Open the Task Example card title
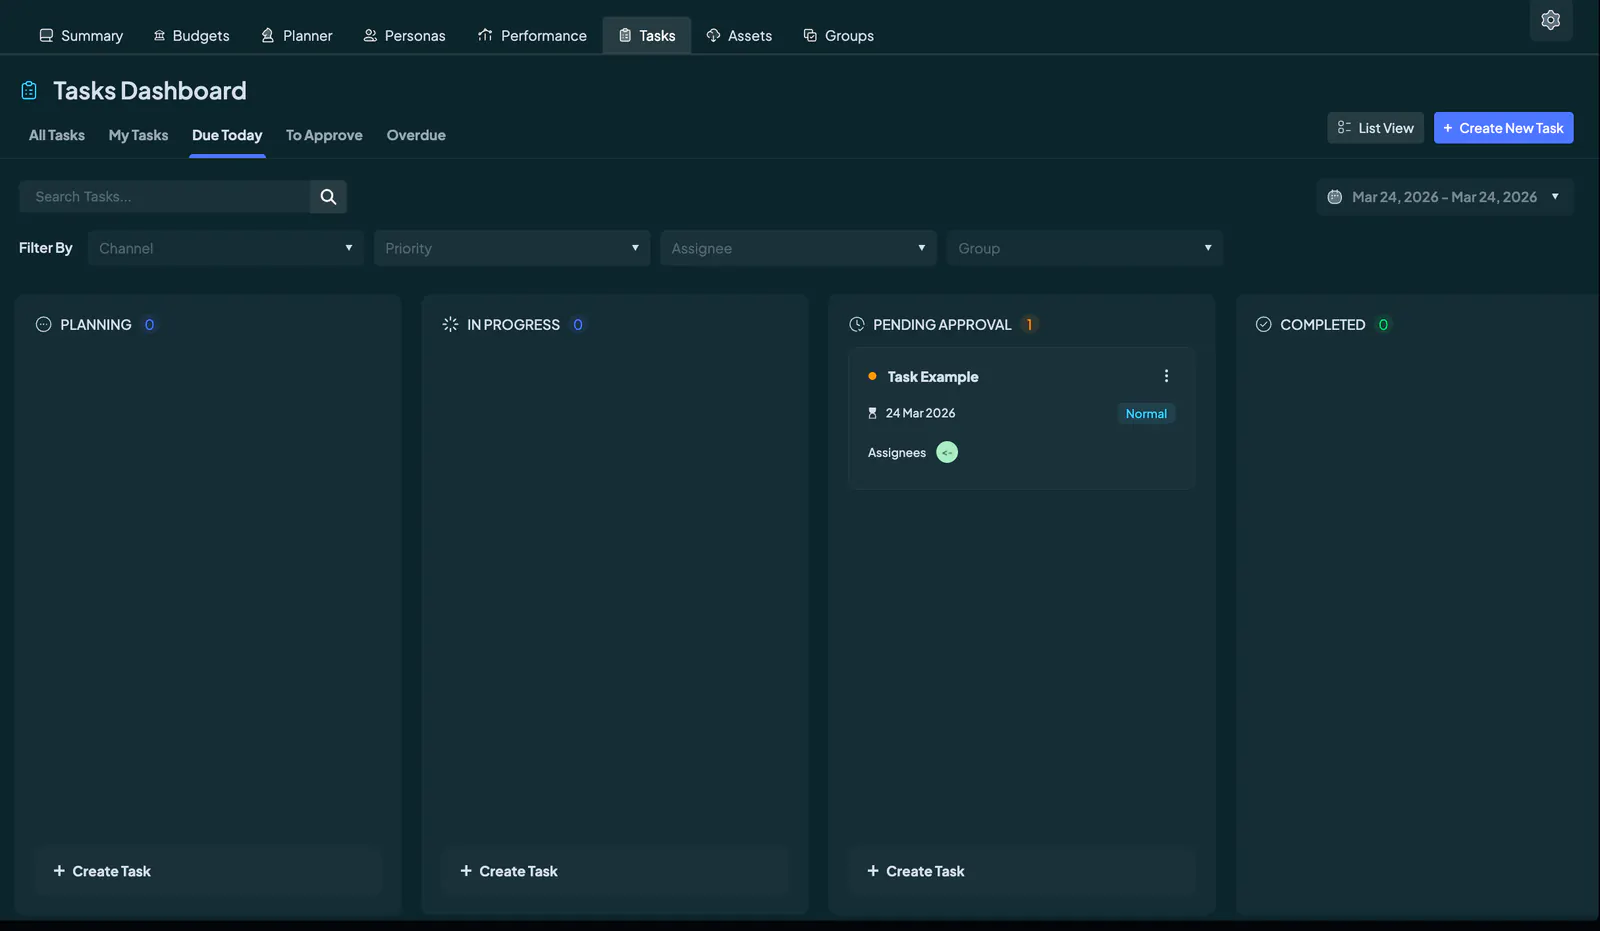Screen dimensions: 1600x931 [933, 377]
